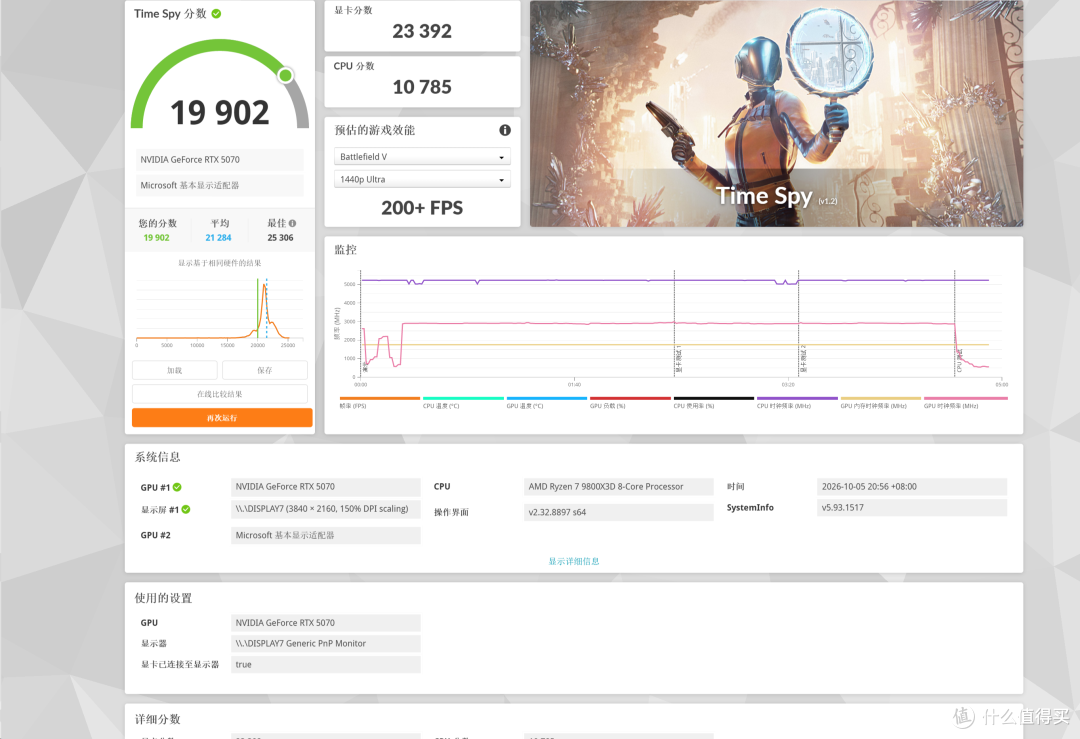Click the 在线比较结果 button
1080x739 pixels.
(220, 394)
